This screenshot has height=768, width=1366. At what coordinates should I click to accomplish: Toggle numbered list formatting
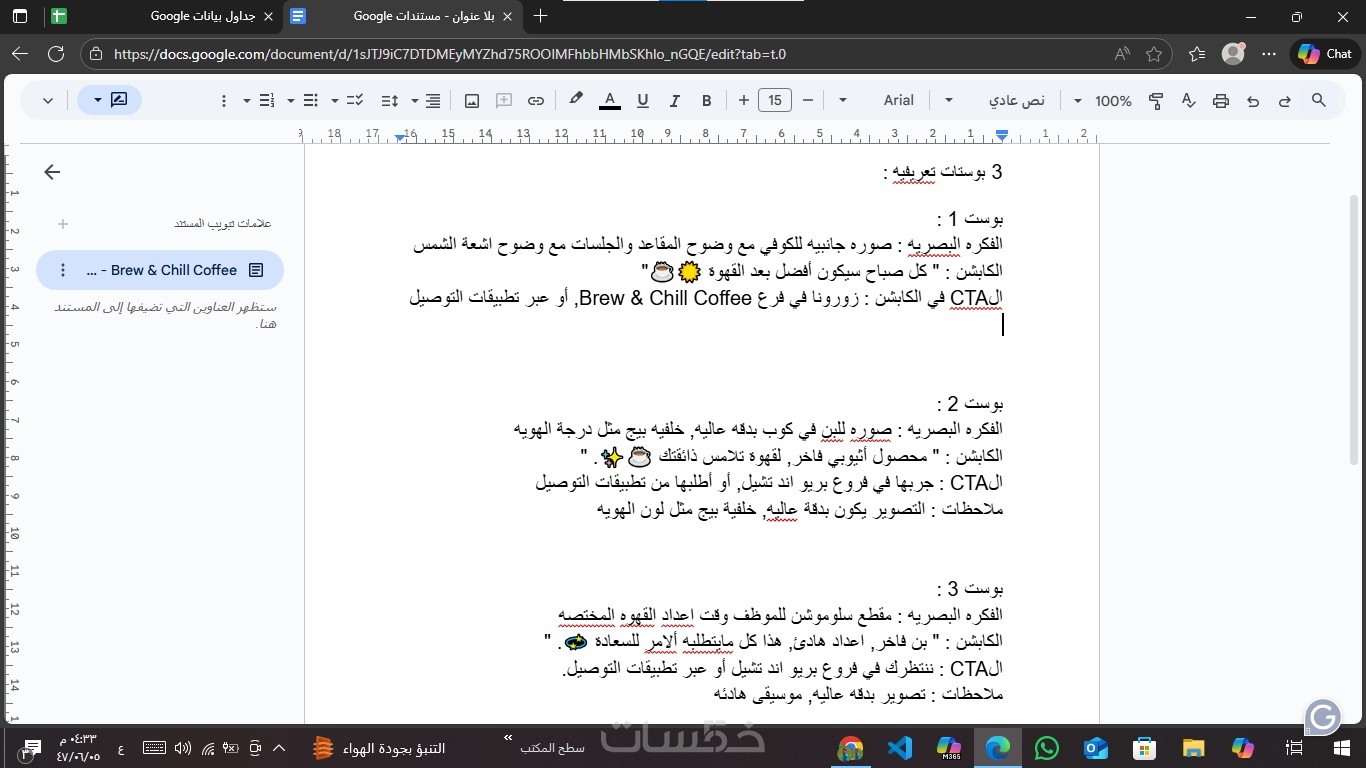pos(267,100)
